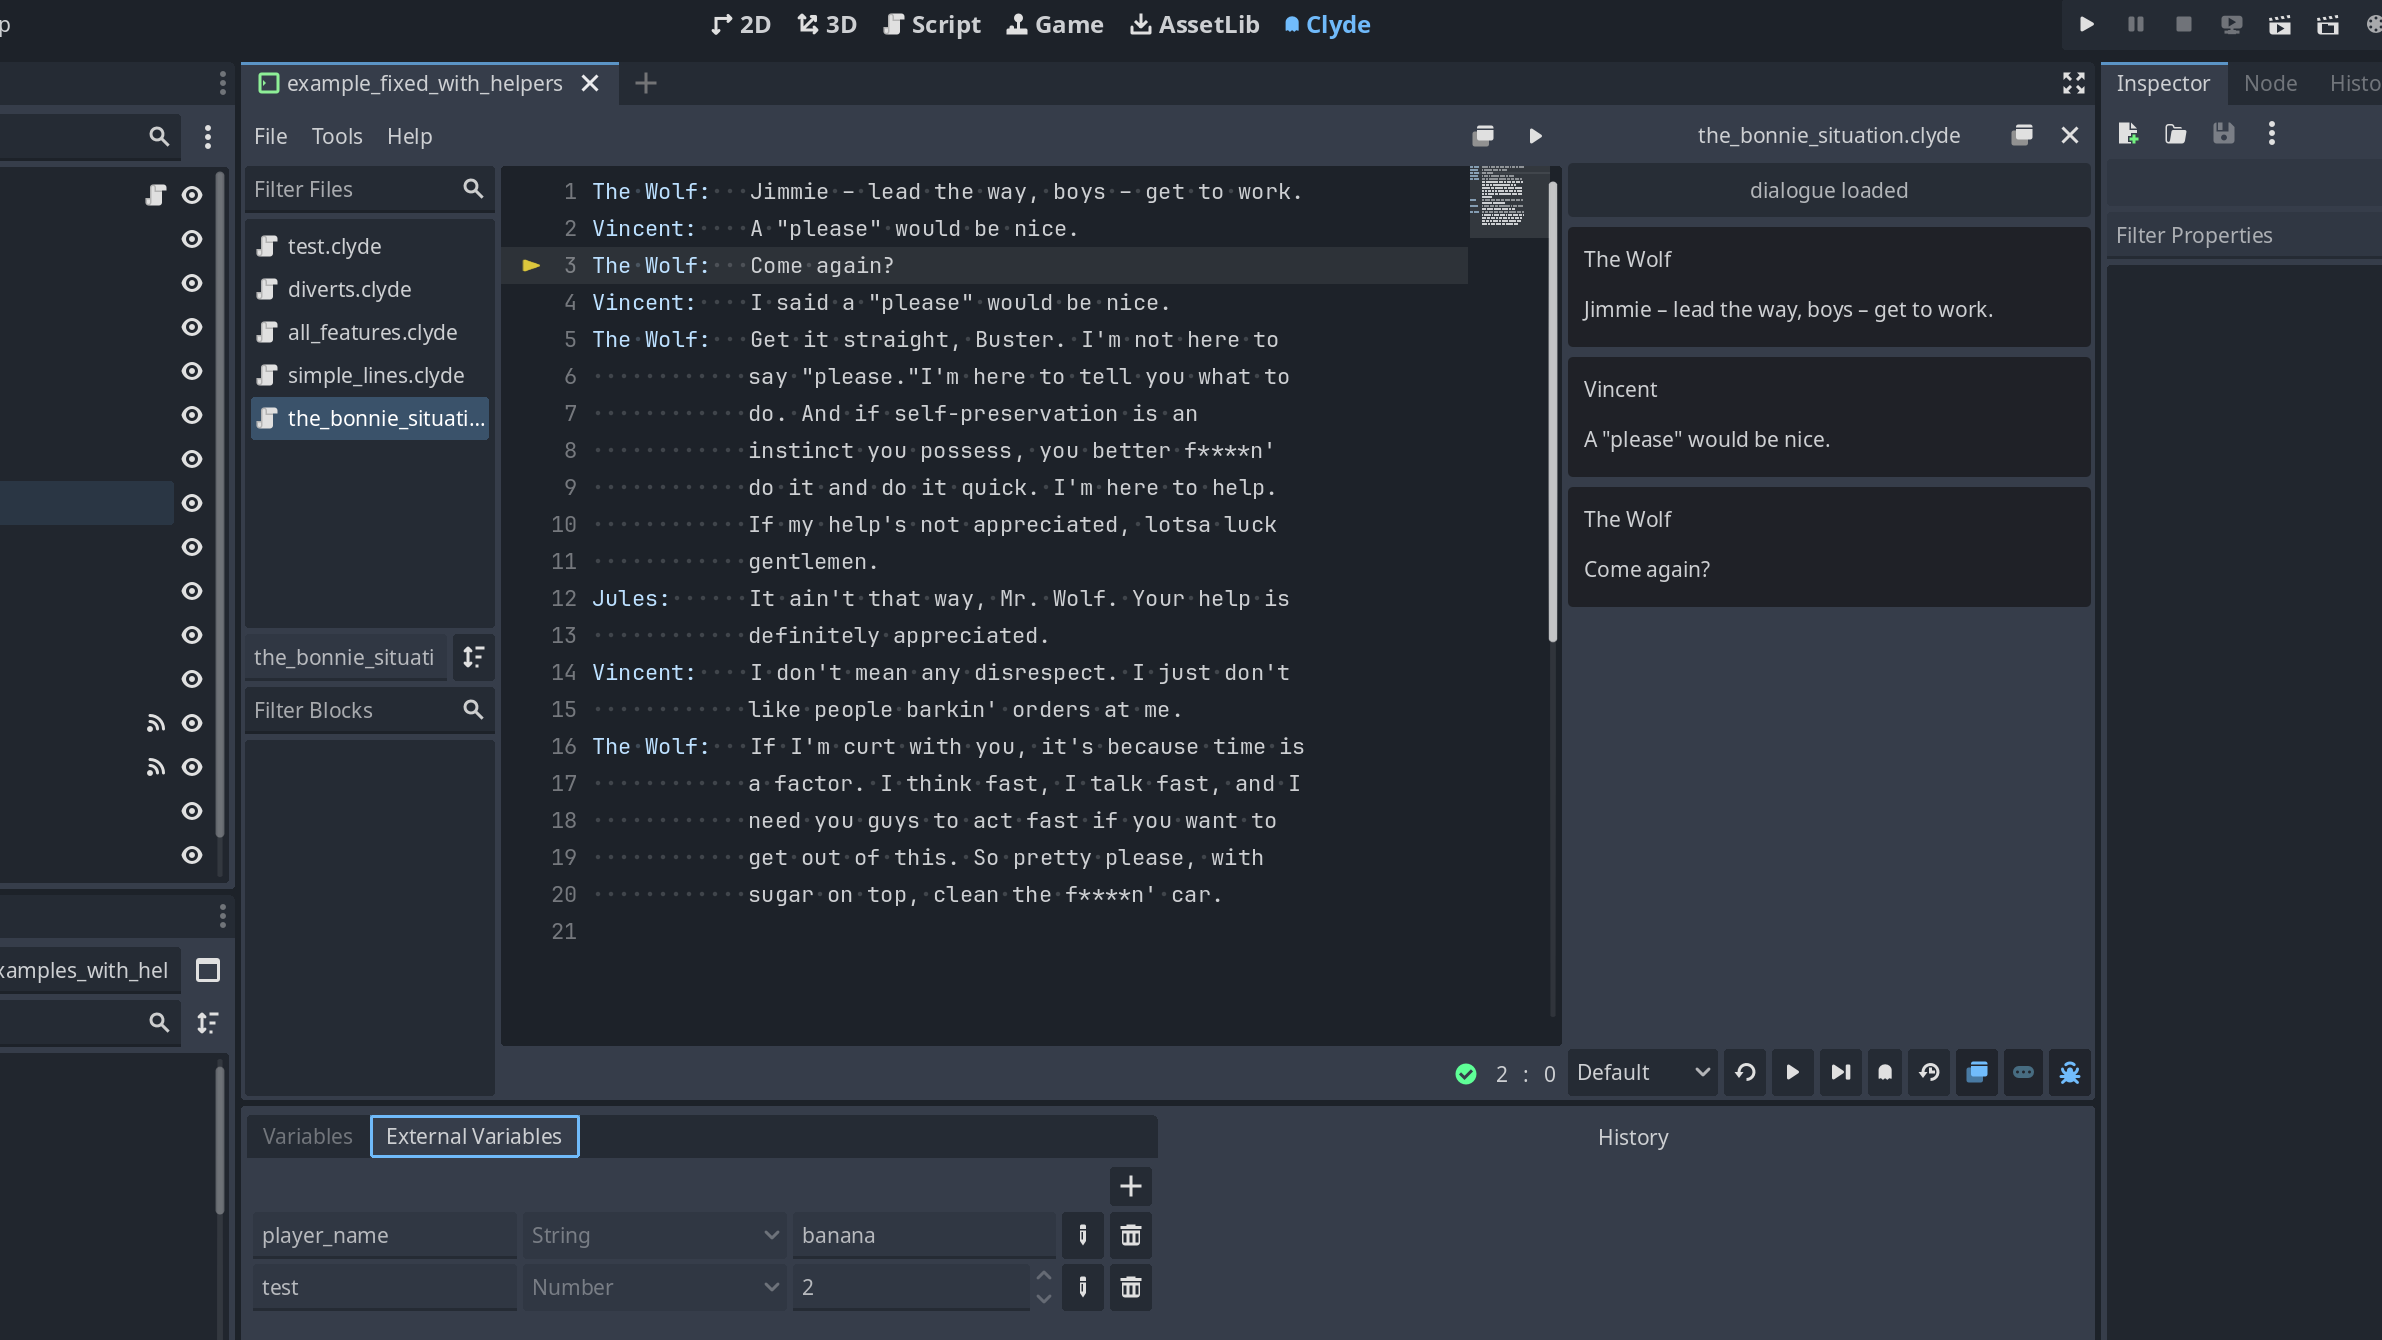Click the sort blocks icon beside the_bonnie_situati
The image size is (2382, 1340).
point(474,657)
